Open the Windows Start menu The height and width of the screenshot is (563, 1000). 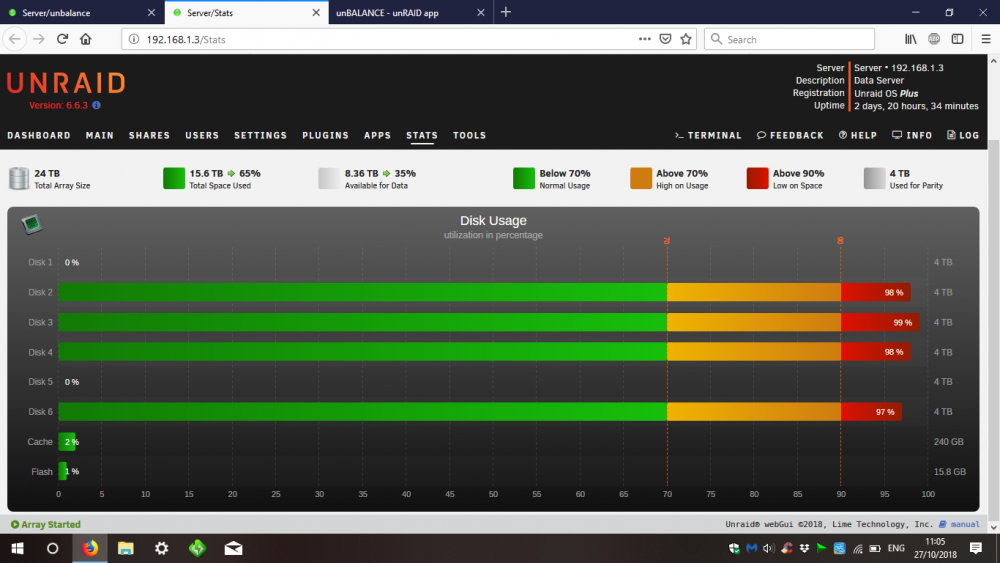coord(18,548)
